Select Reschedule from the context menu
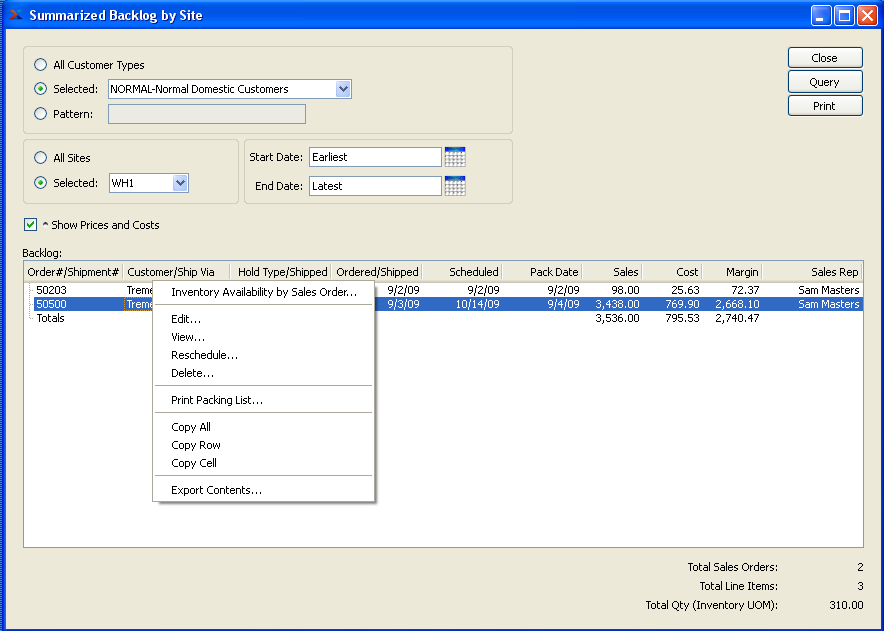The image size is (884, 631). point(204,355)
